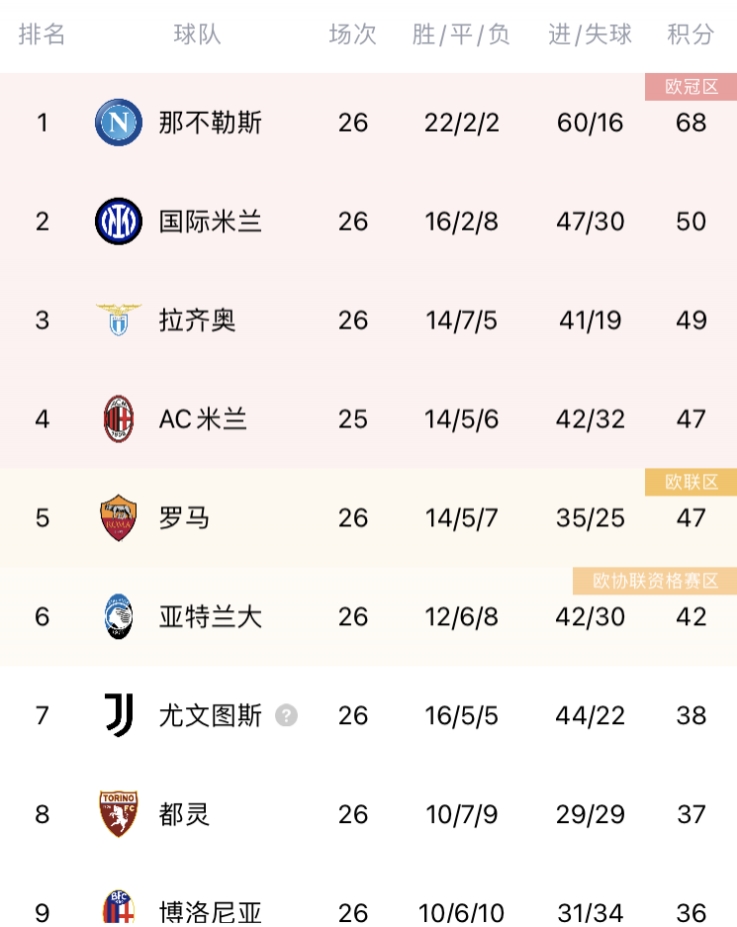Tap the Bologna BFC crest

[x=118, y=908]
